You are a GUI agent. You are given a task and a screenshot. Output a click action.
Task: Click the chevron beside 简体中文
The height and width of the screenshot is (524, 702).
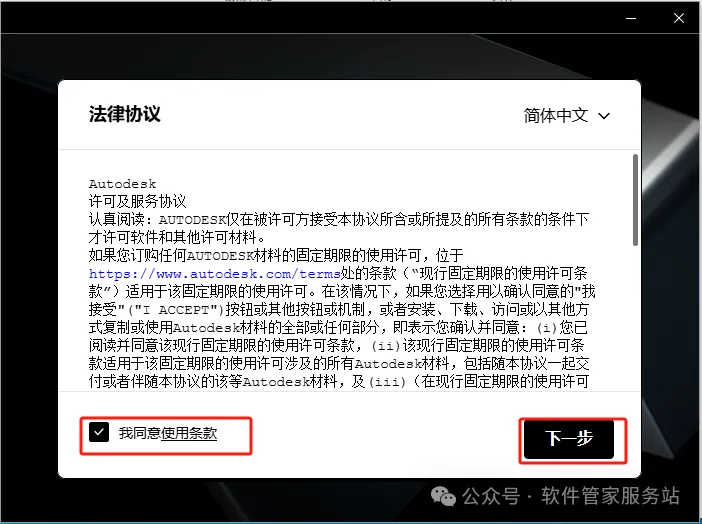pos(604,116)
